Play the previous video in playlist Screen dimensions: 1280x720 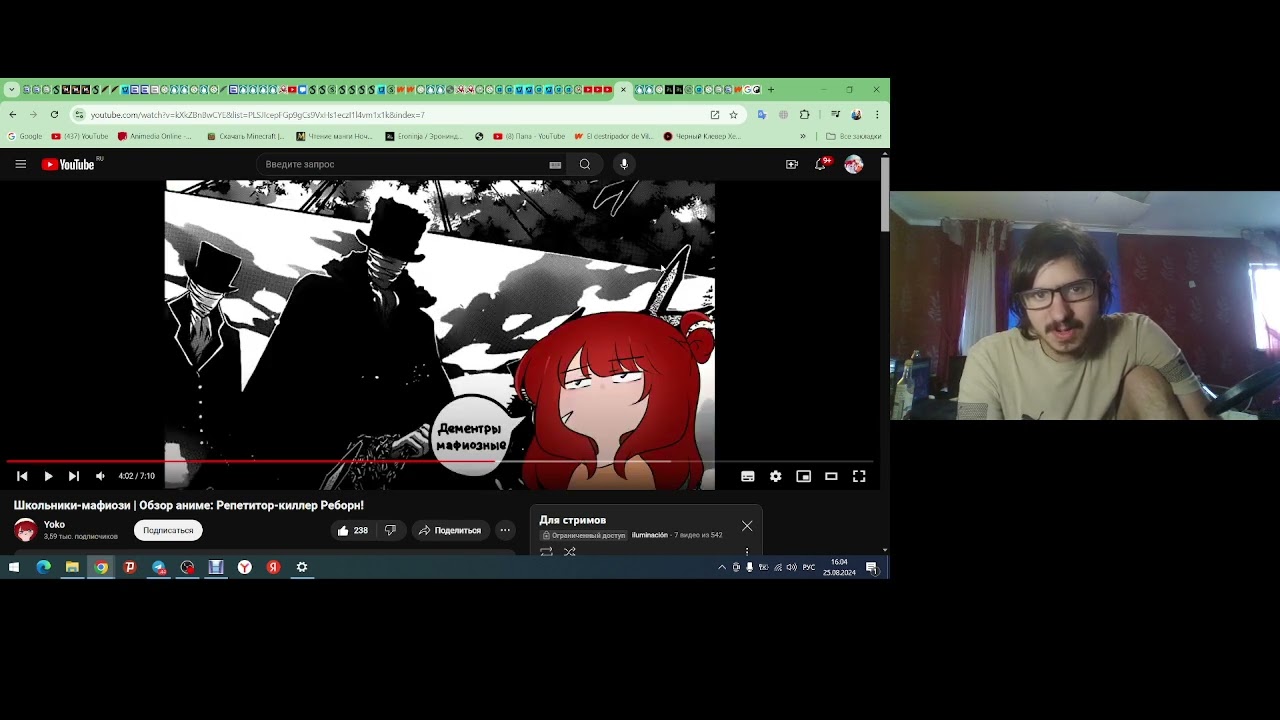click(x=22, y=476)
